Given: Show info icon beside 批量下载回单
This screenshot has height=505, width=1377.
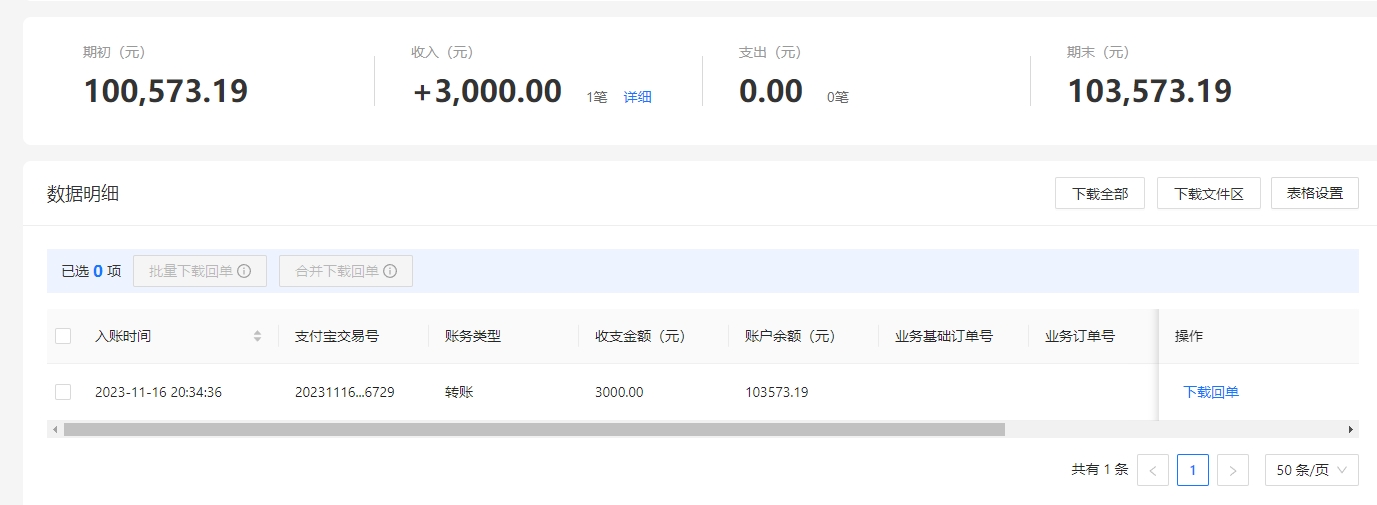Looking at the screenshot, I should (x=244, y=271).
